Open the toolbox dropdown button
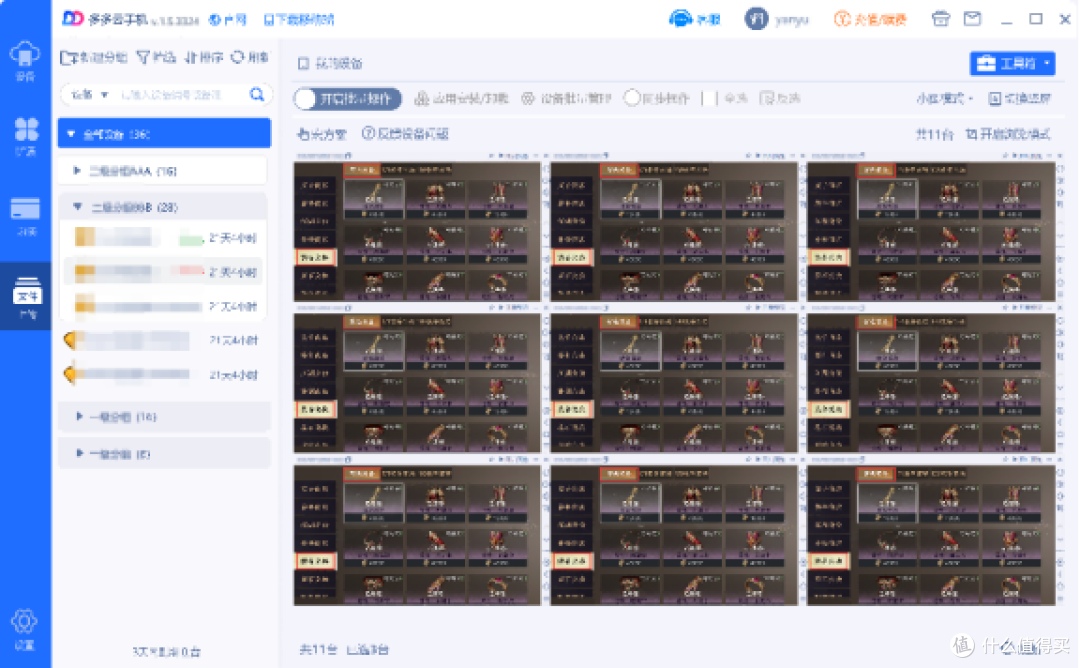The image size is (1080, 668). (1012, 64)
